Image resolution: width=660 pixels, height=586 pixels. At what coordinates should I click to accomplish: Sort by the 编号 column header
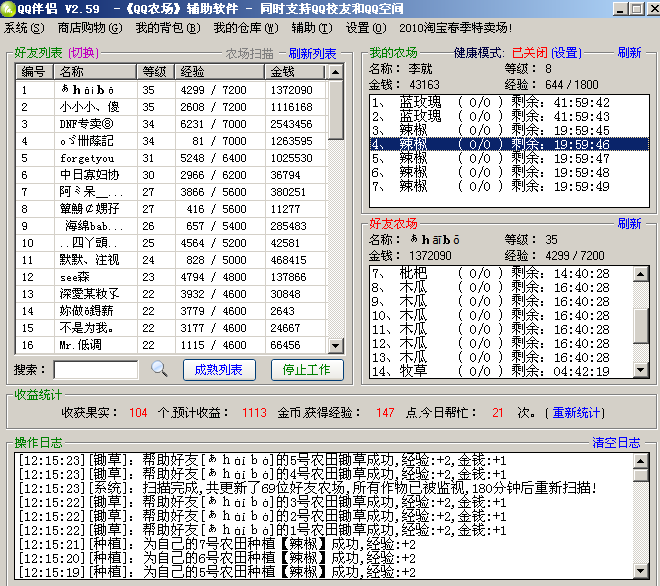point(35,72)
